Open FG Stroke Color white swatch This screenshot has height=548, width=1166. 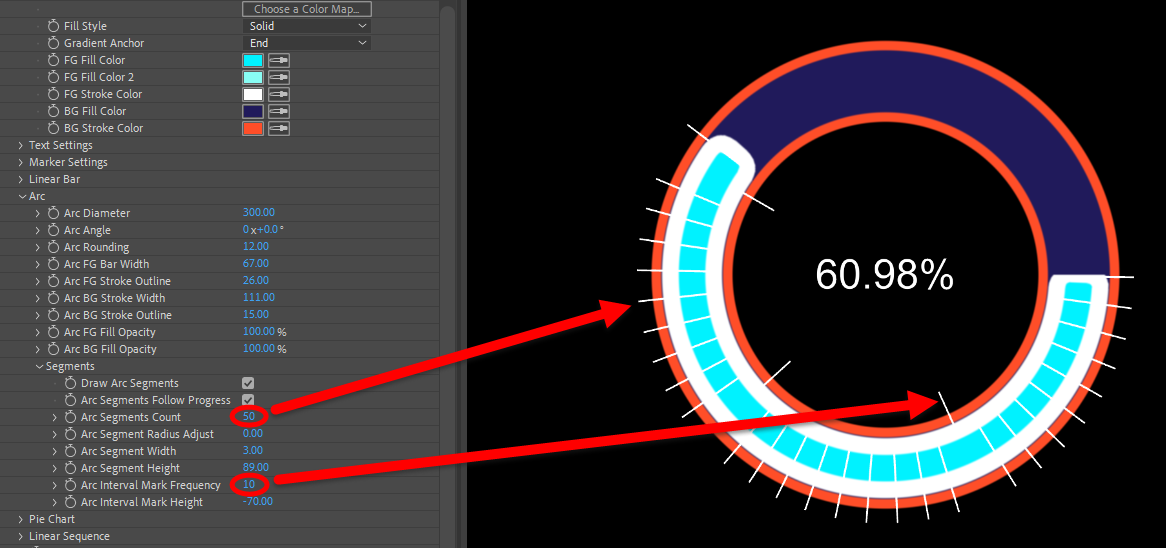253,94
